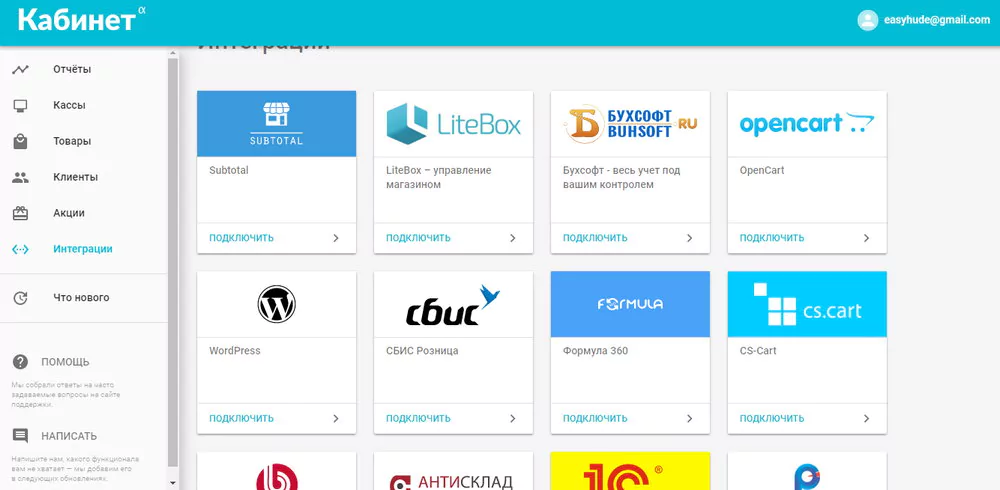Click the Кассы monitor icon
This screenshot has height=490, width=1000.
coord(20,105)
